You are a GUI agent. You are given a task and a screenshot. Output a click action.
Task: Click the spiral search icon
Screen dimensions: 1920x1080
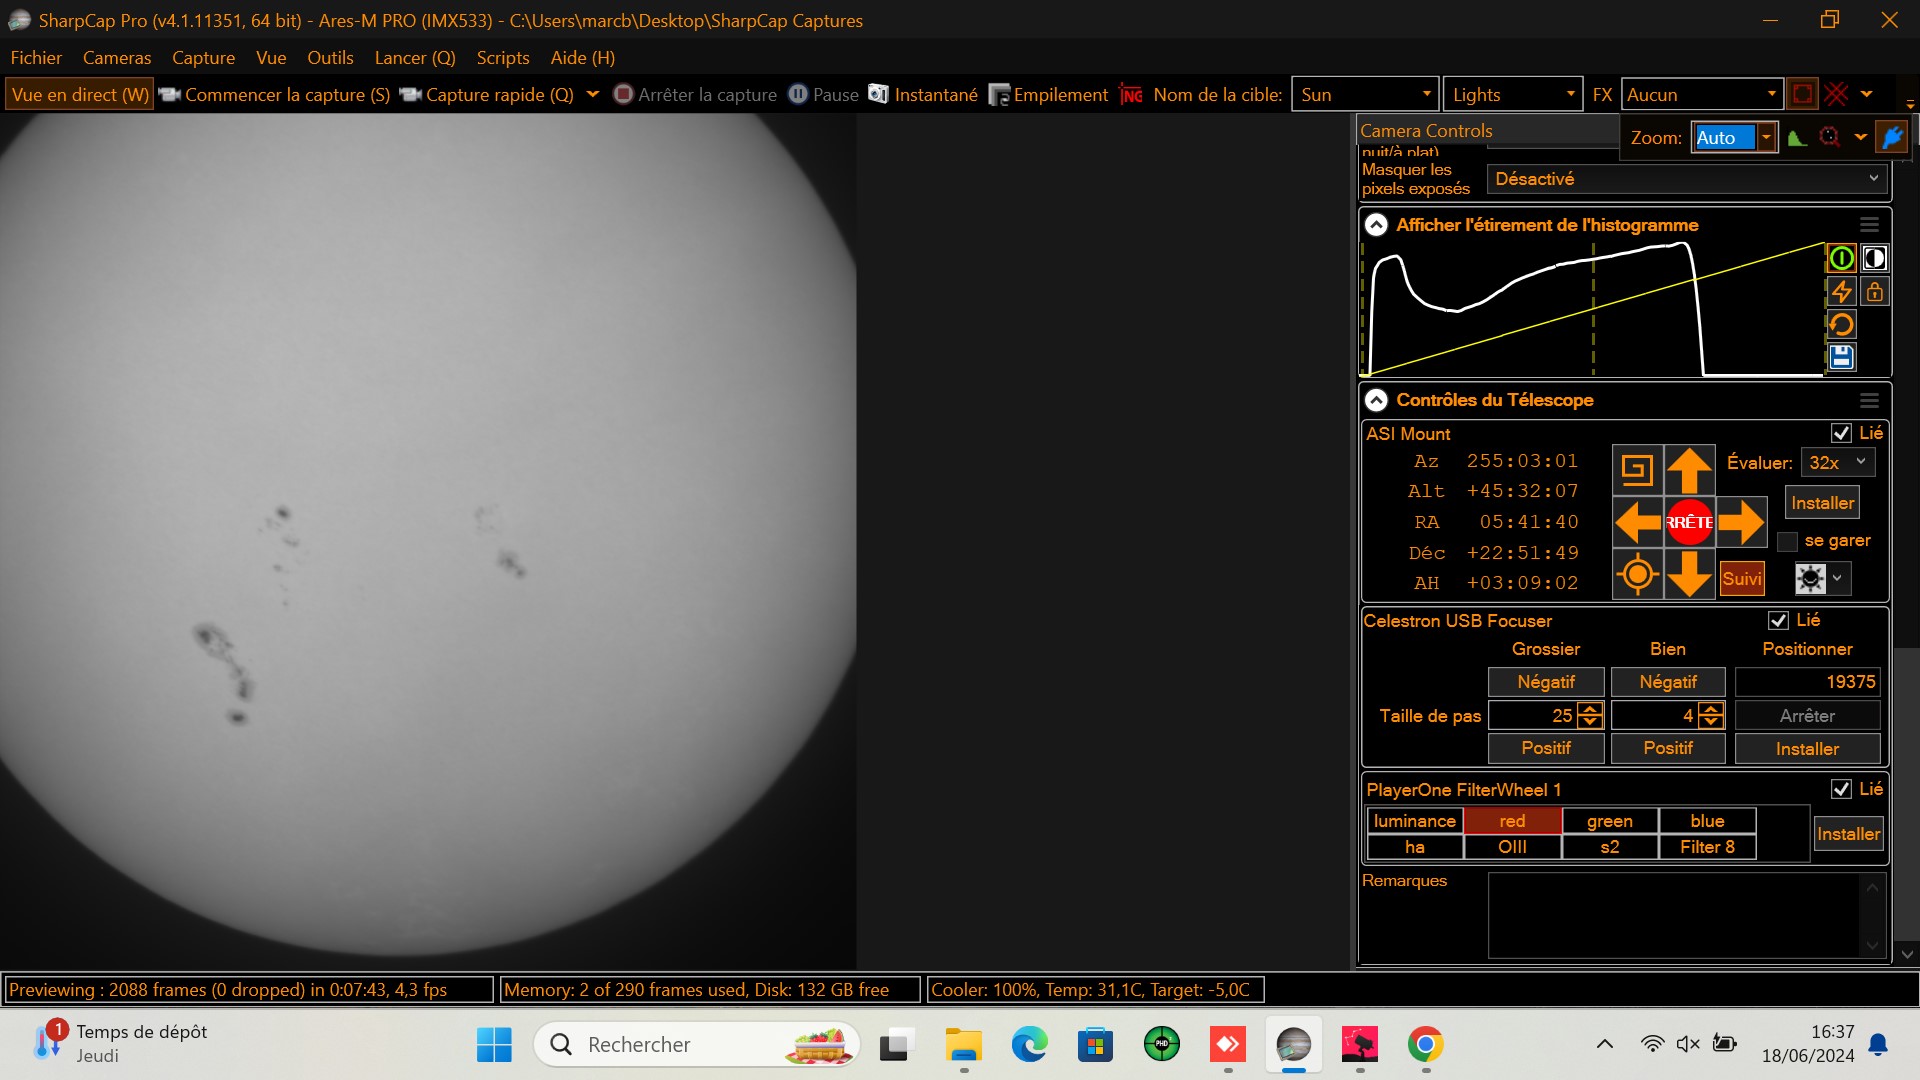tap(1637, 469)
